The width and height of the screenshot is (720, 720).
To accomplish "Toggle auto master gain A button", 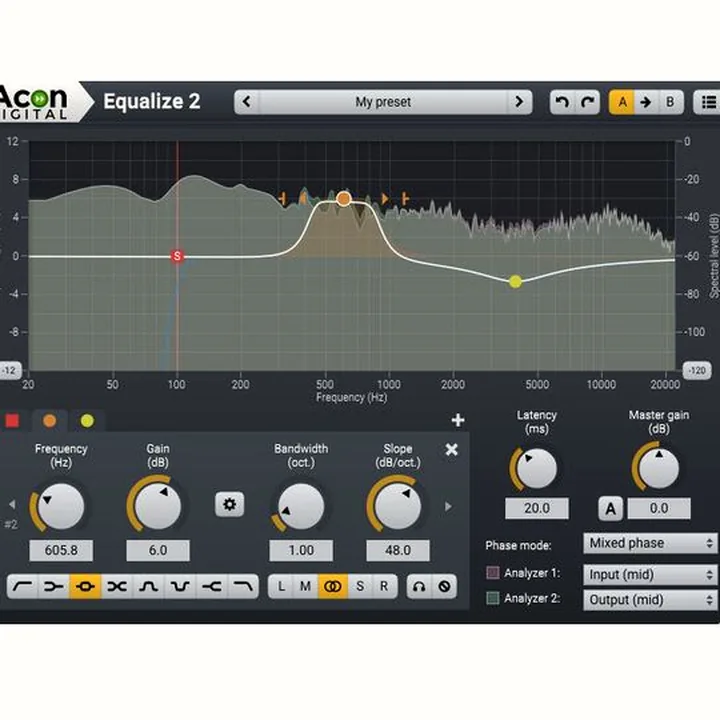I will tap(611, 509).
